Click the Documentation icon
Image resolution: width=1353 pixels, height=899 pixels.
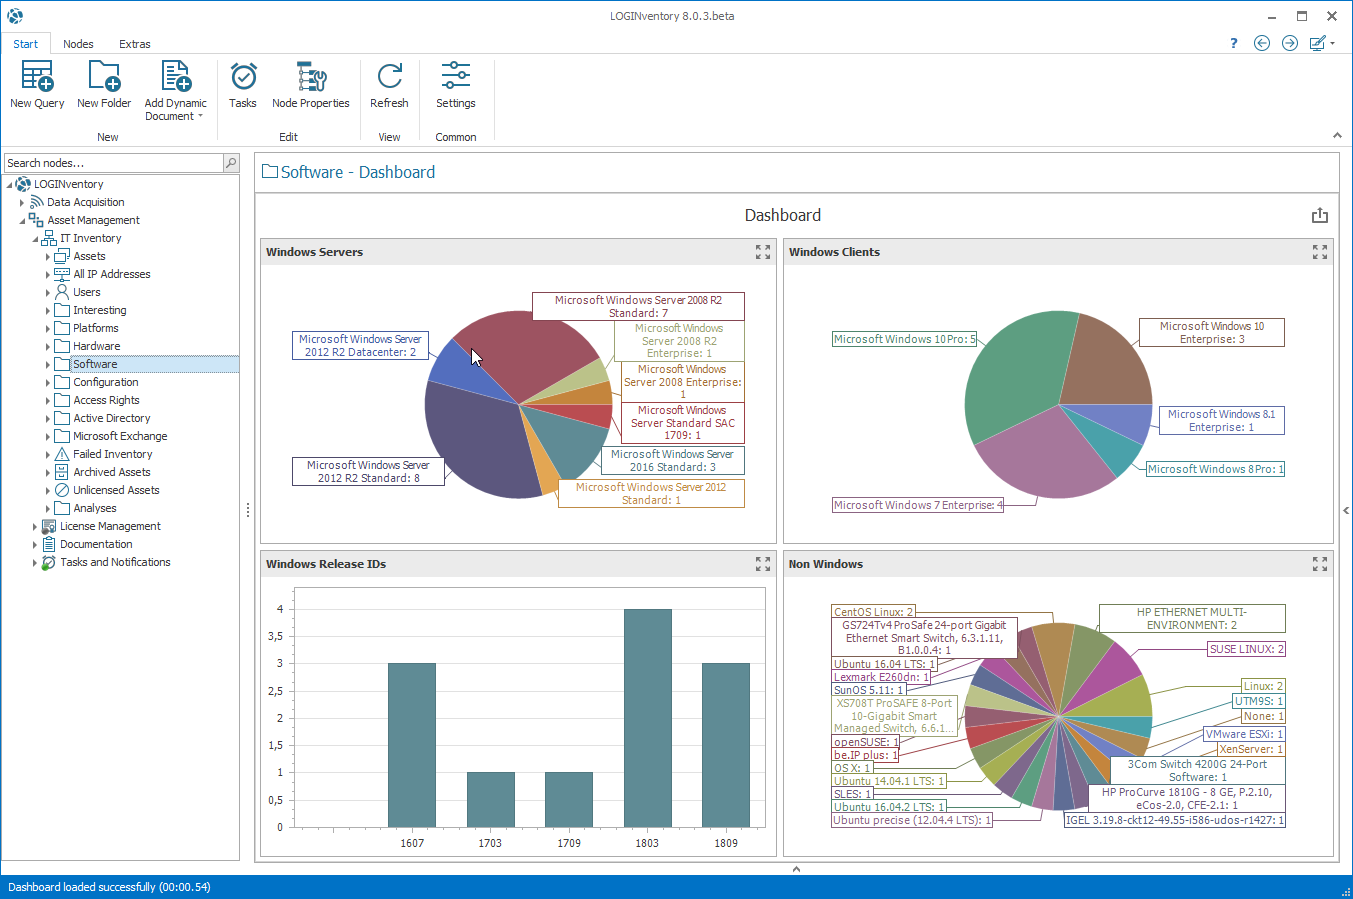click(x=49, y=544)
